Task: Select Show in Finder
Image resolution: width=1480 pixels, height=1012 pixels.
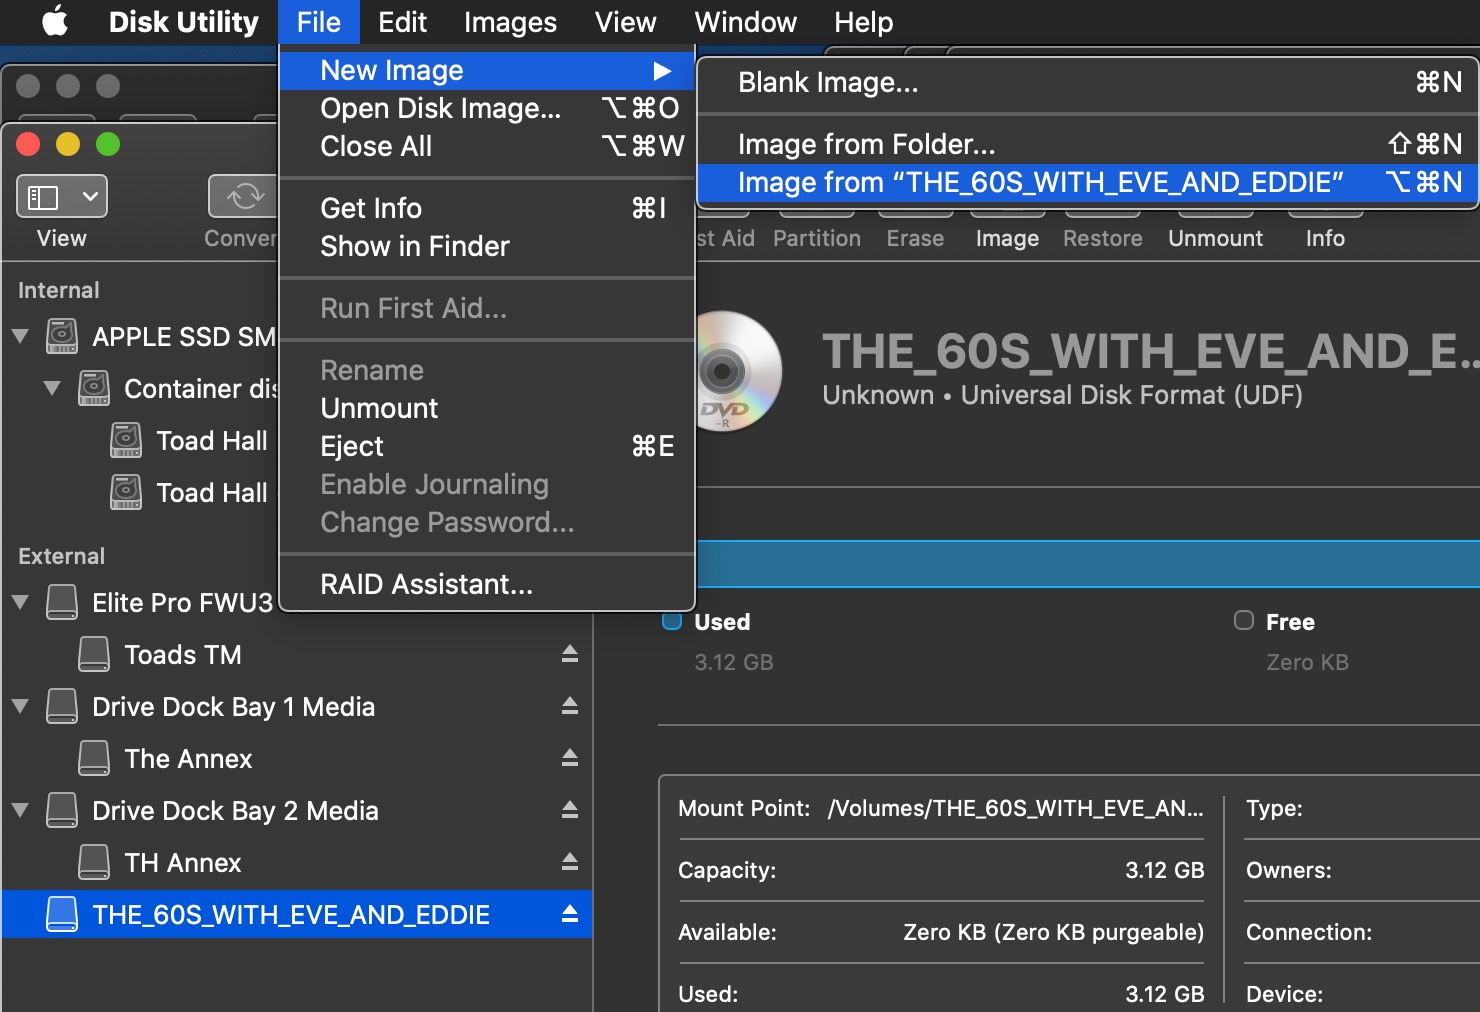Action: tap(487, 246)
